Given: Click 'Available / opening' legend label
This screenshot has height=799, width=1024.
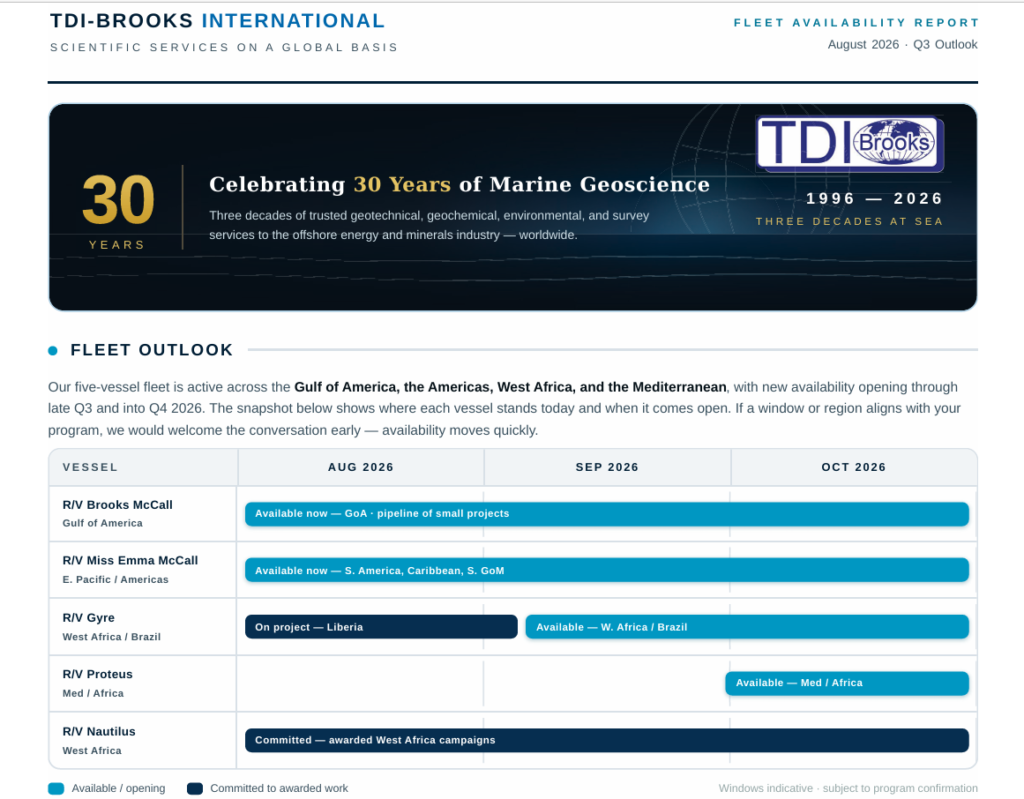Looking at the screenshot, I should pos(118,789).
